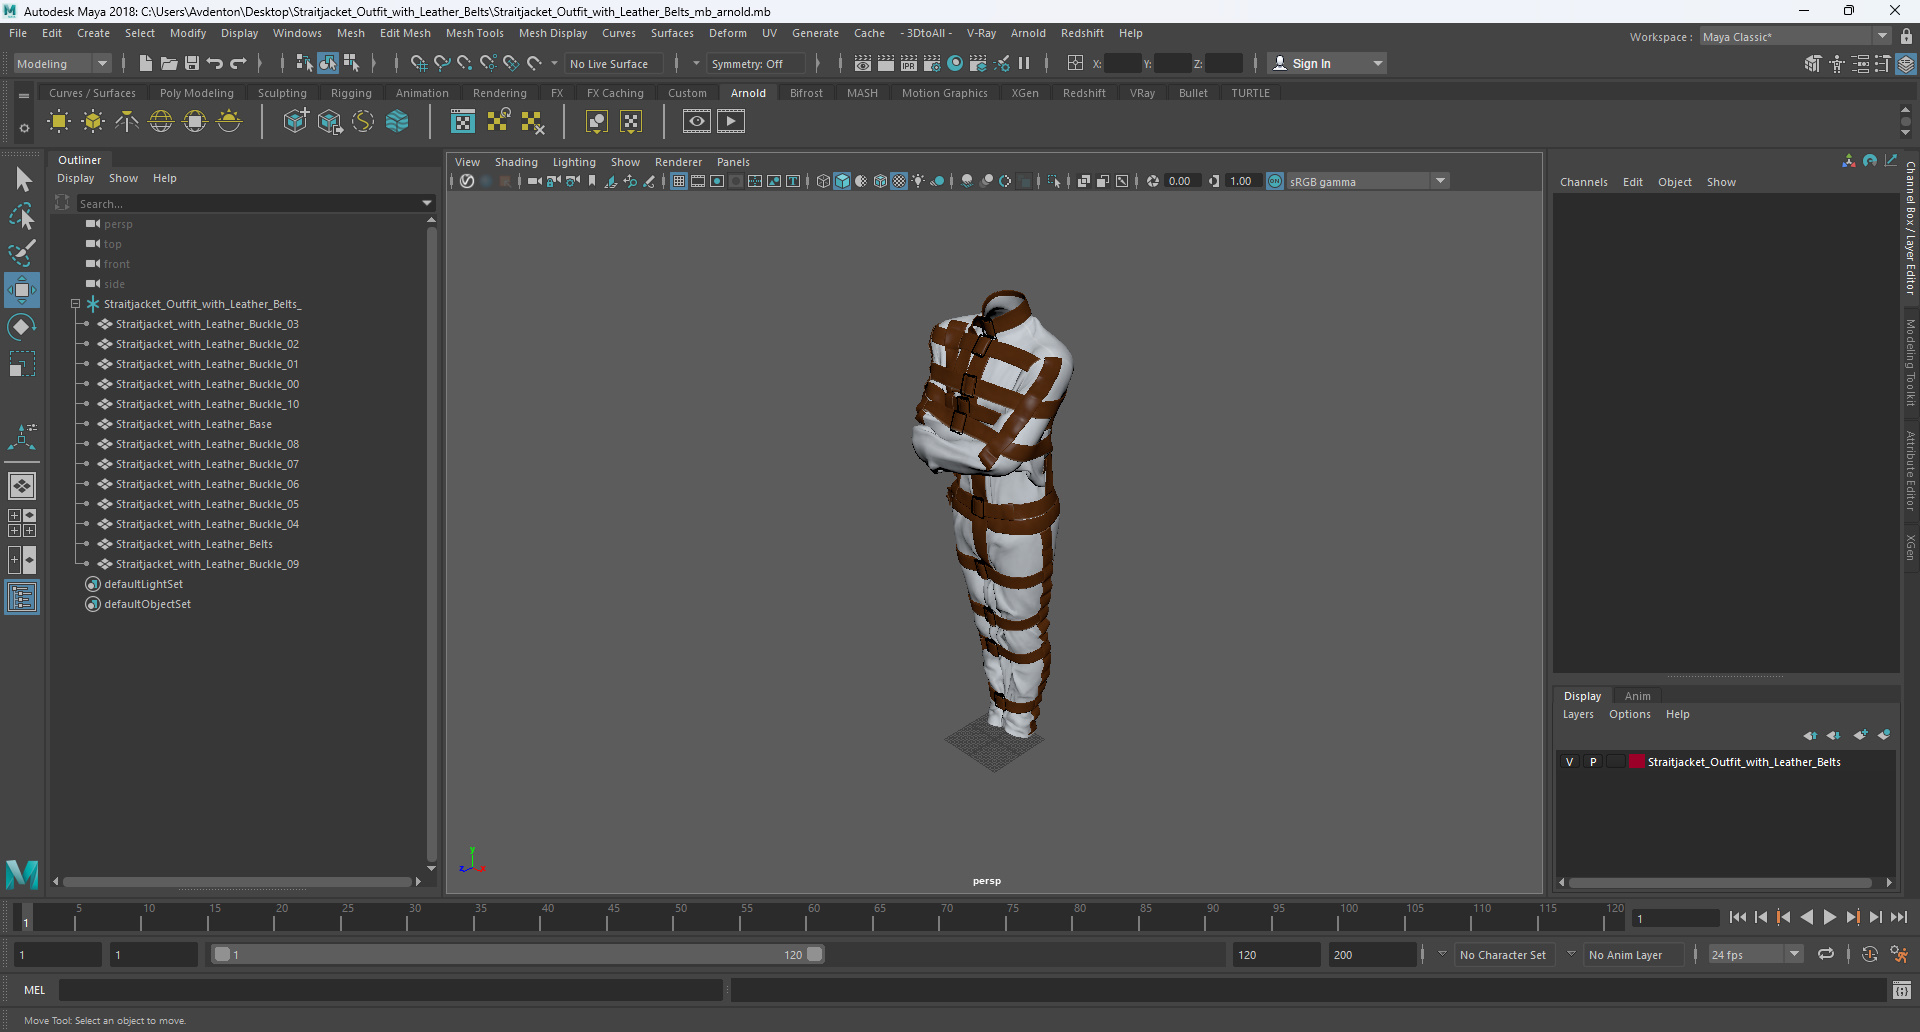The image size is (1920, 1032).
Task: Open the Outliner search options arrow
Action: pyautogui.click(x=427, y=203)
